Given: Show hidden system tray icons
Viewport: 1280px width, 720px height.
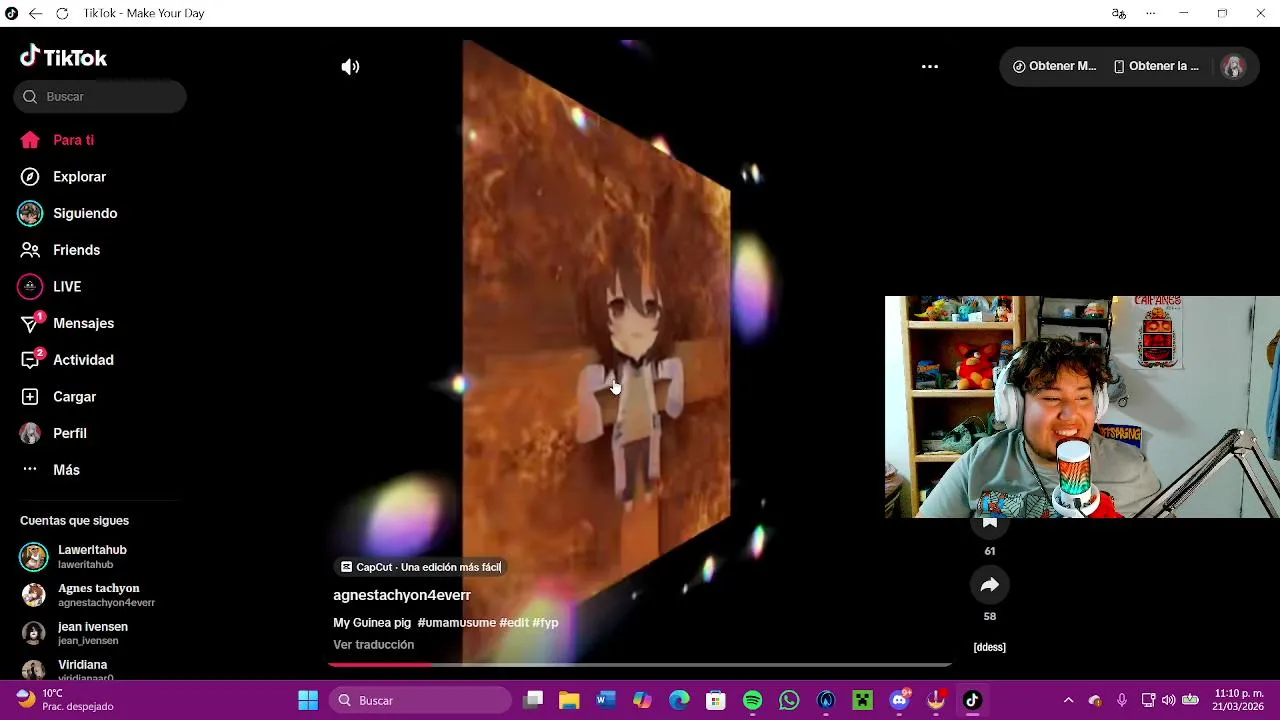Looking at the screenshot, I should point(1068,700).
